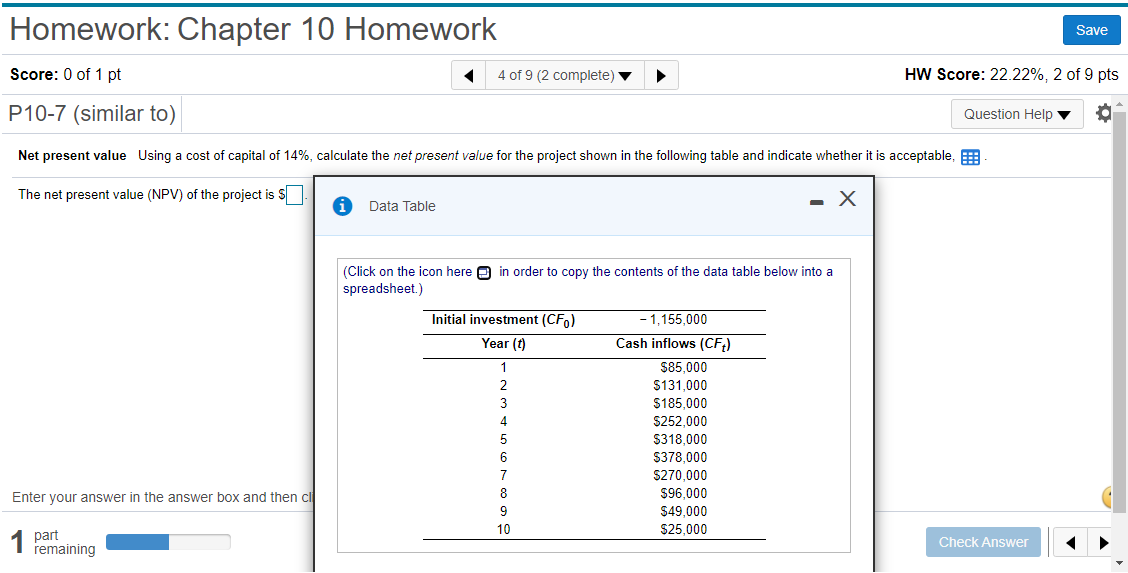
Task: Click the Year 9 cash inflow $49,000
Action: [x=683, y=512]
